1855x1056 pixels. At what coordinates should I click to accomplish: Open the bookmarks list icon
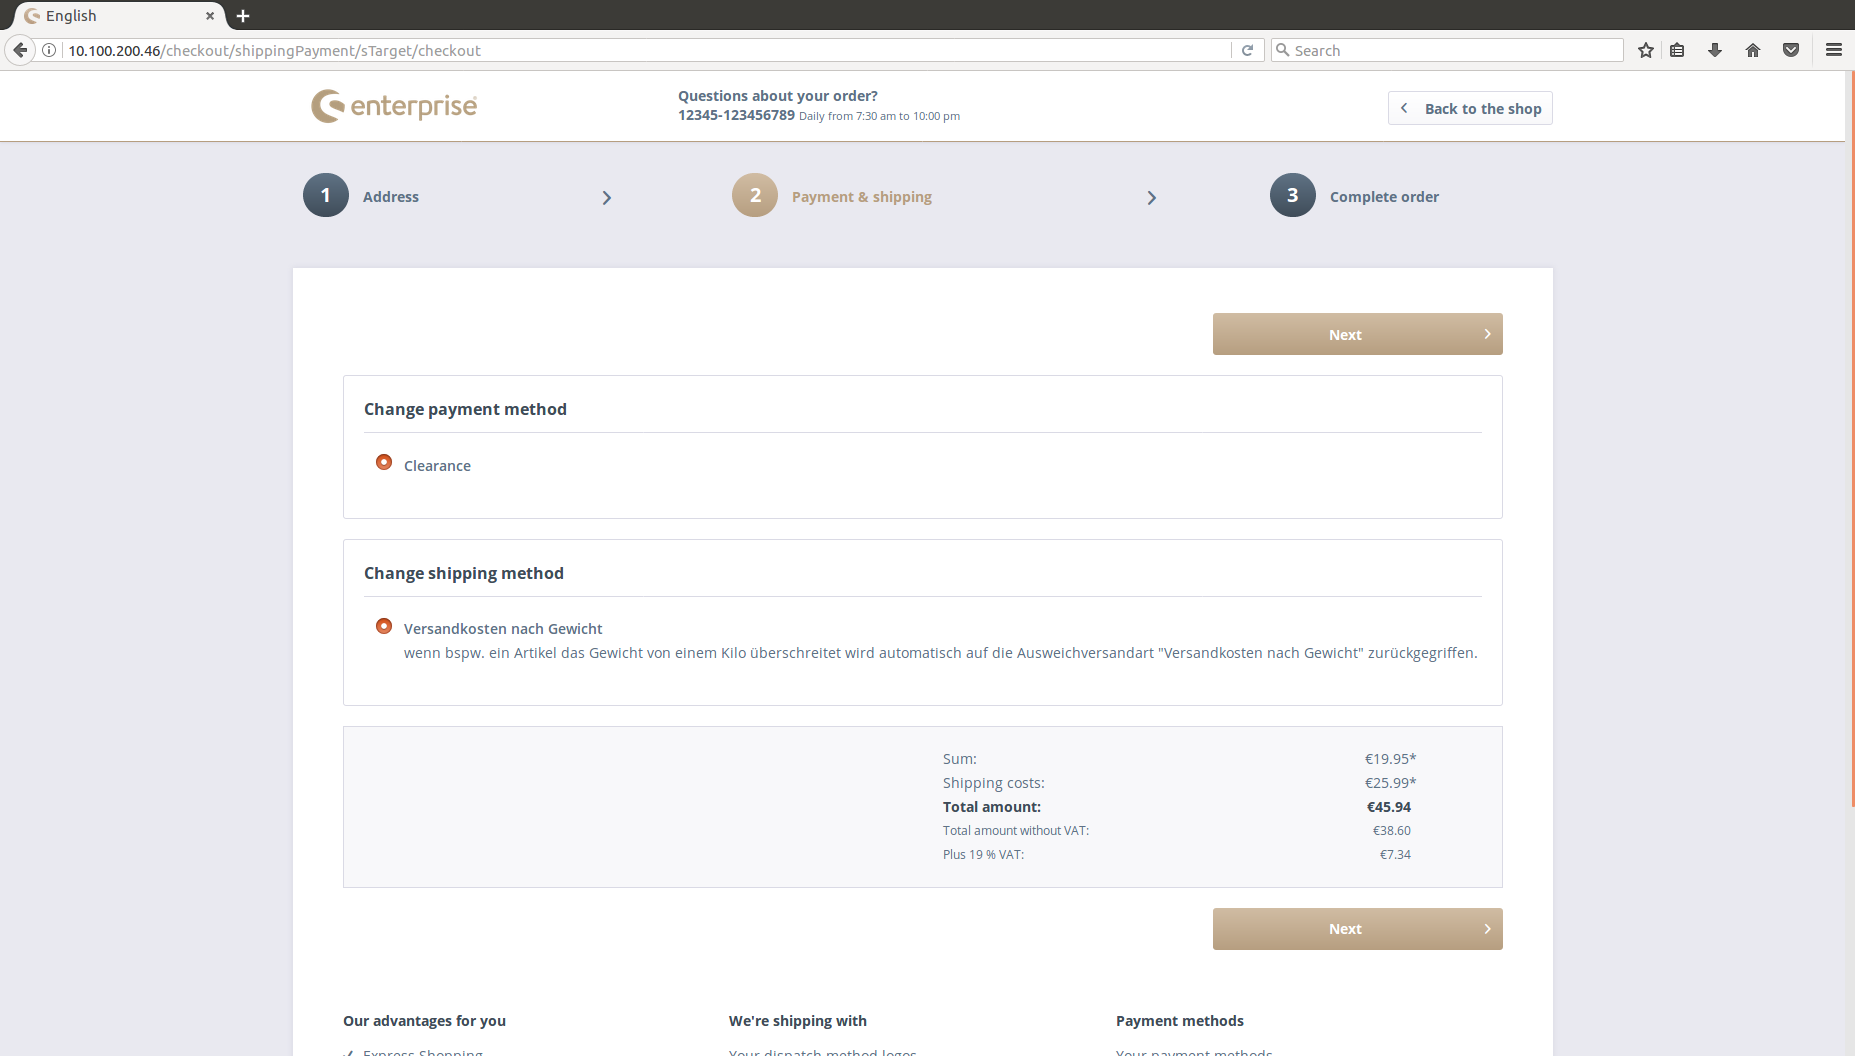click(x=1678, y=50)
